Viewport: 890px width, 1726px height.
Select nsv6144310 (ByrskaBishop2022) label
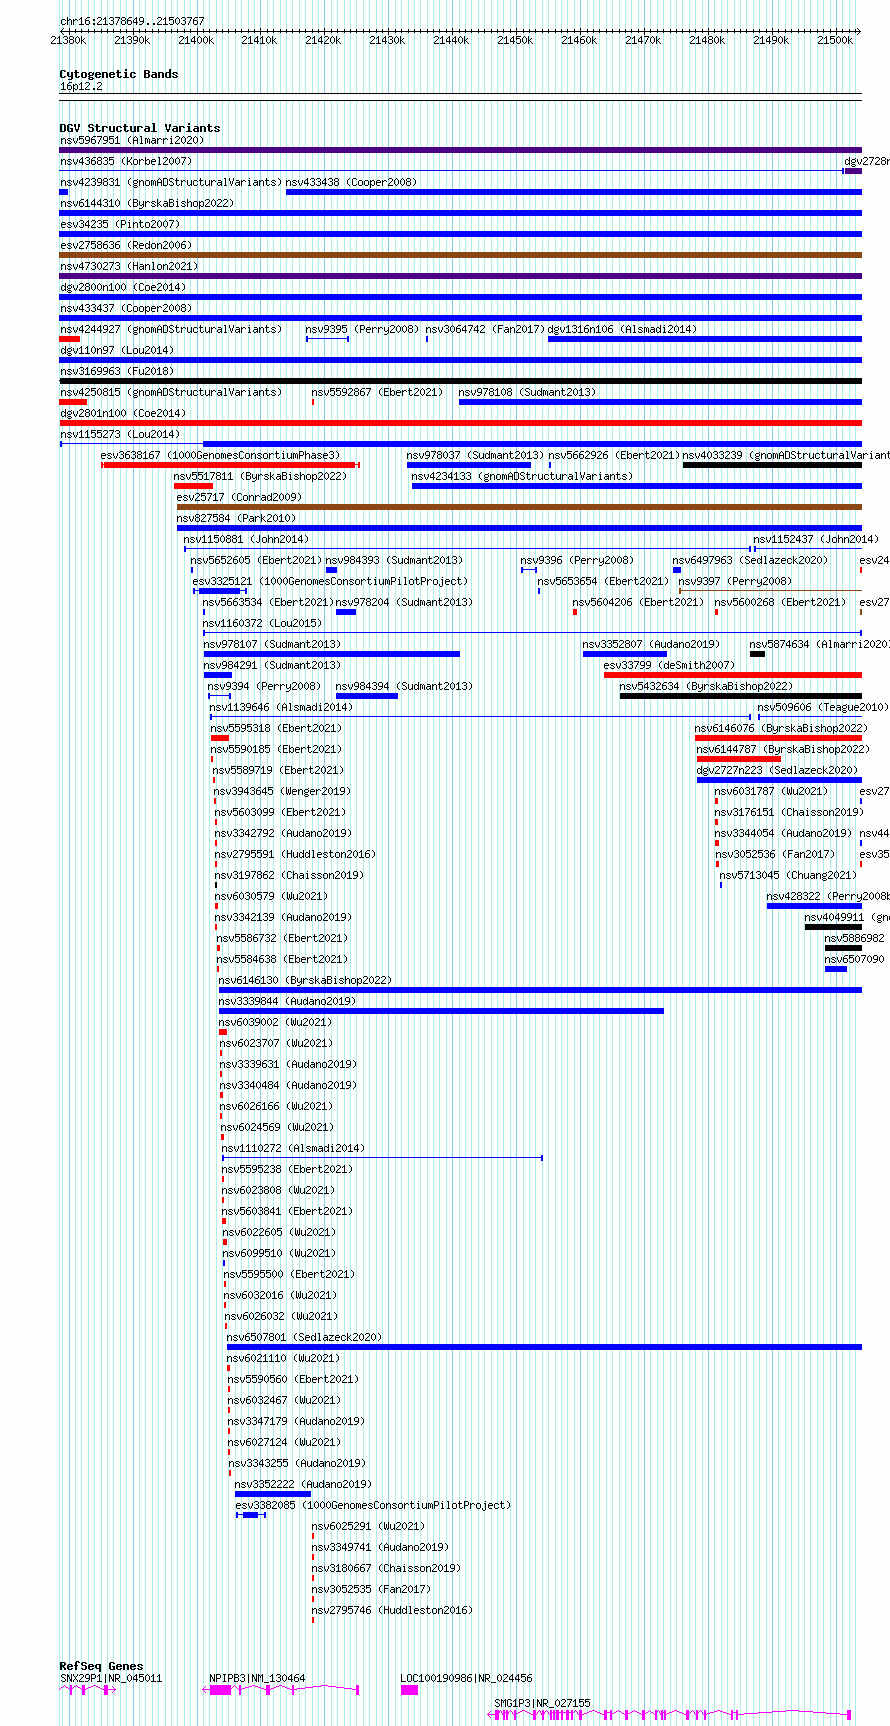click(x=146, y=203)
